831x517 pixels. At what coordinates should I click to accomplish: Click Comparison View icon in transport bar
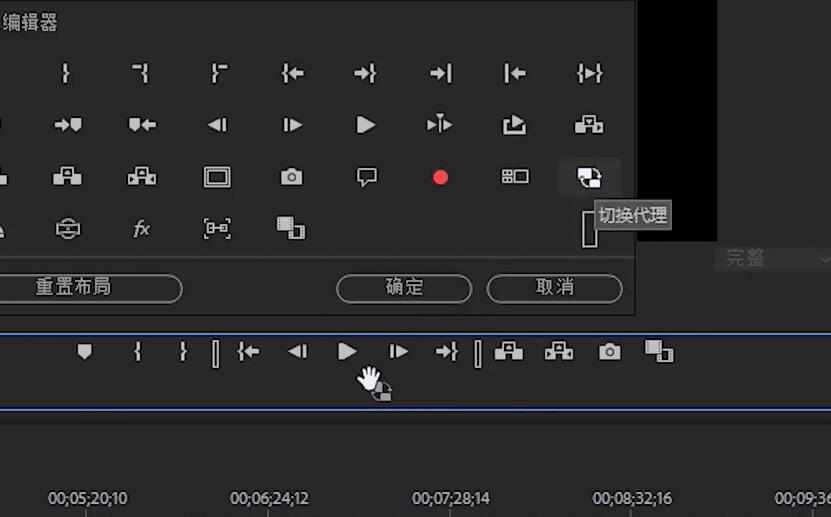point(658,351)
